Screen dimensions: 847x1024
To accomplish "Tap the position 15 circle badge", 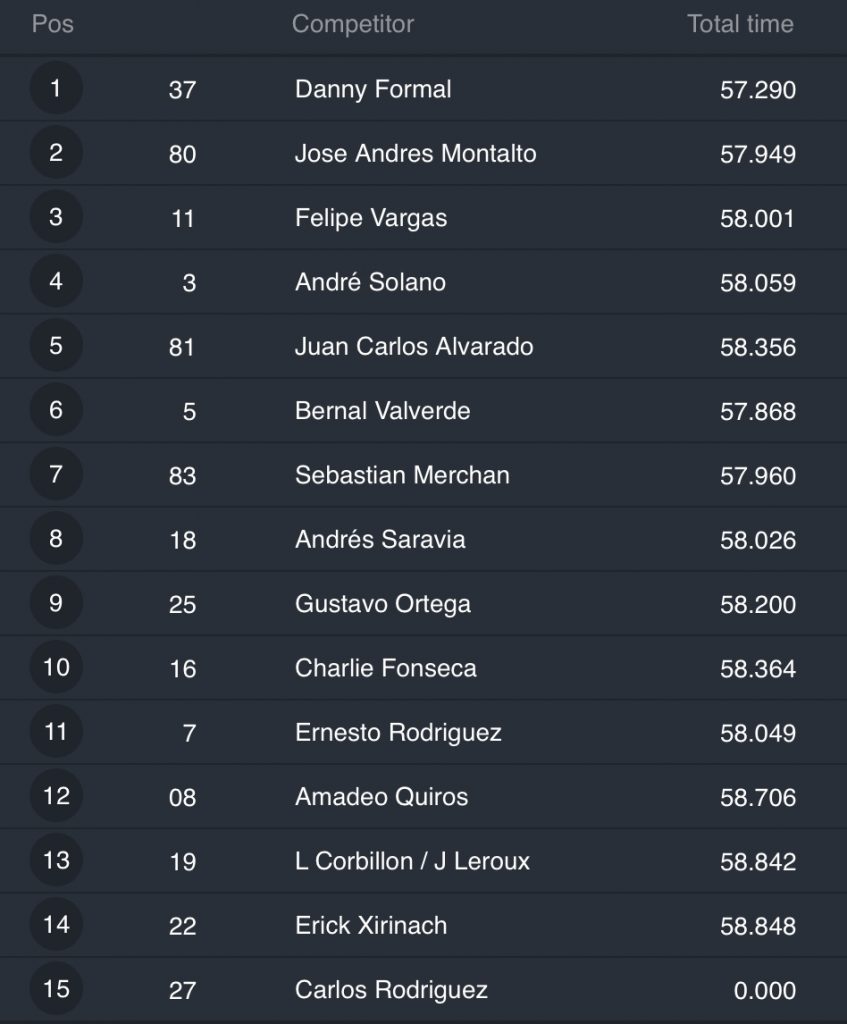I will 56,989.
